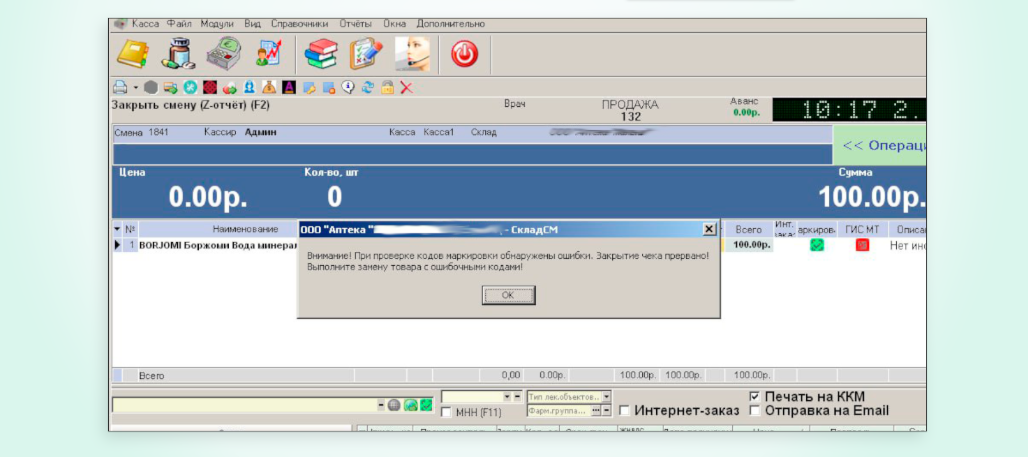Click the cash register icon
Screen dimensions: 1028x457
[223, 53]
